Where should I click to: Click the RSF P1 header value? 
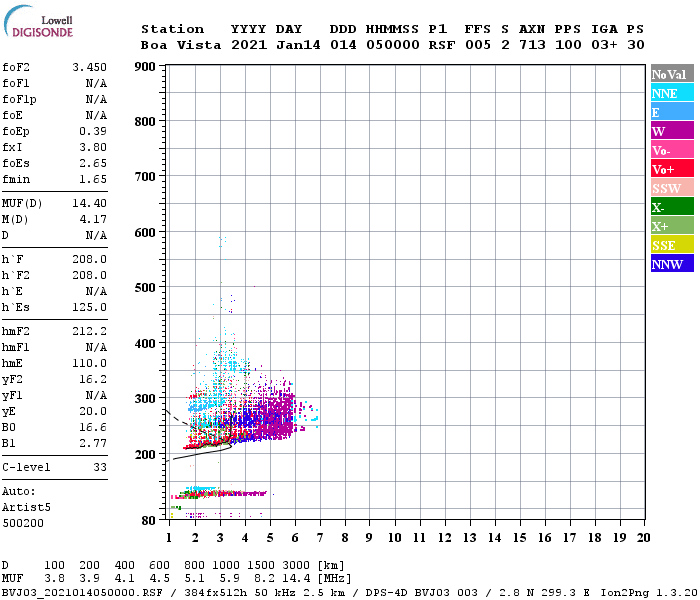point(442,45)
